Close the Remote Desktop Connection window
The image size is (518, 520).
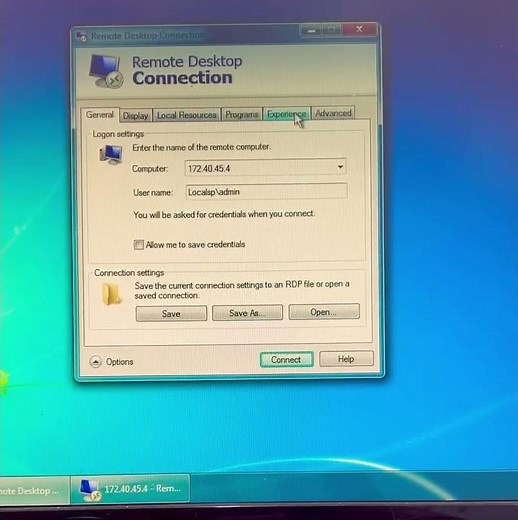359,29
